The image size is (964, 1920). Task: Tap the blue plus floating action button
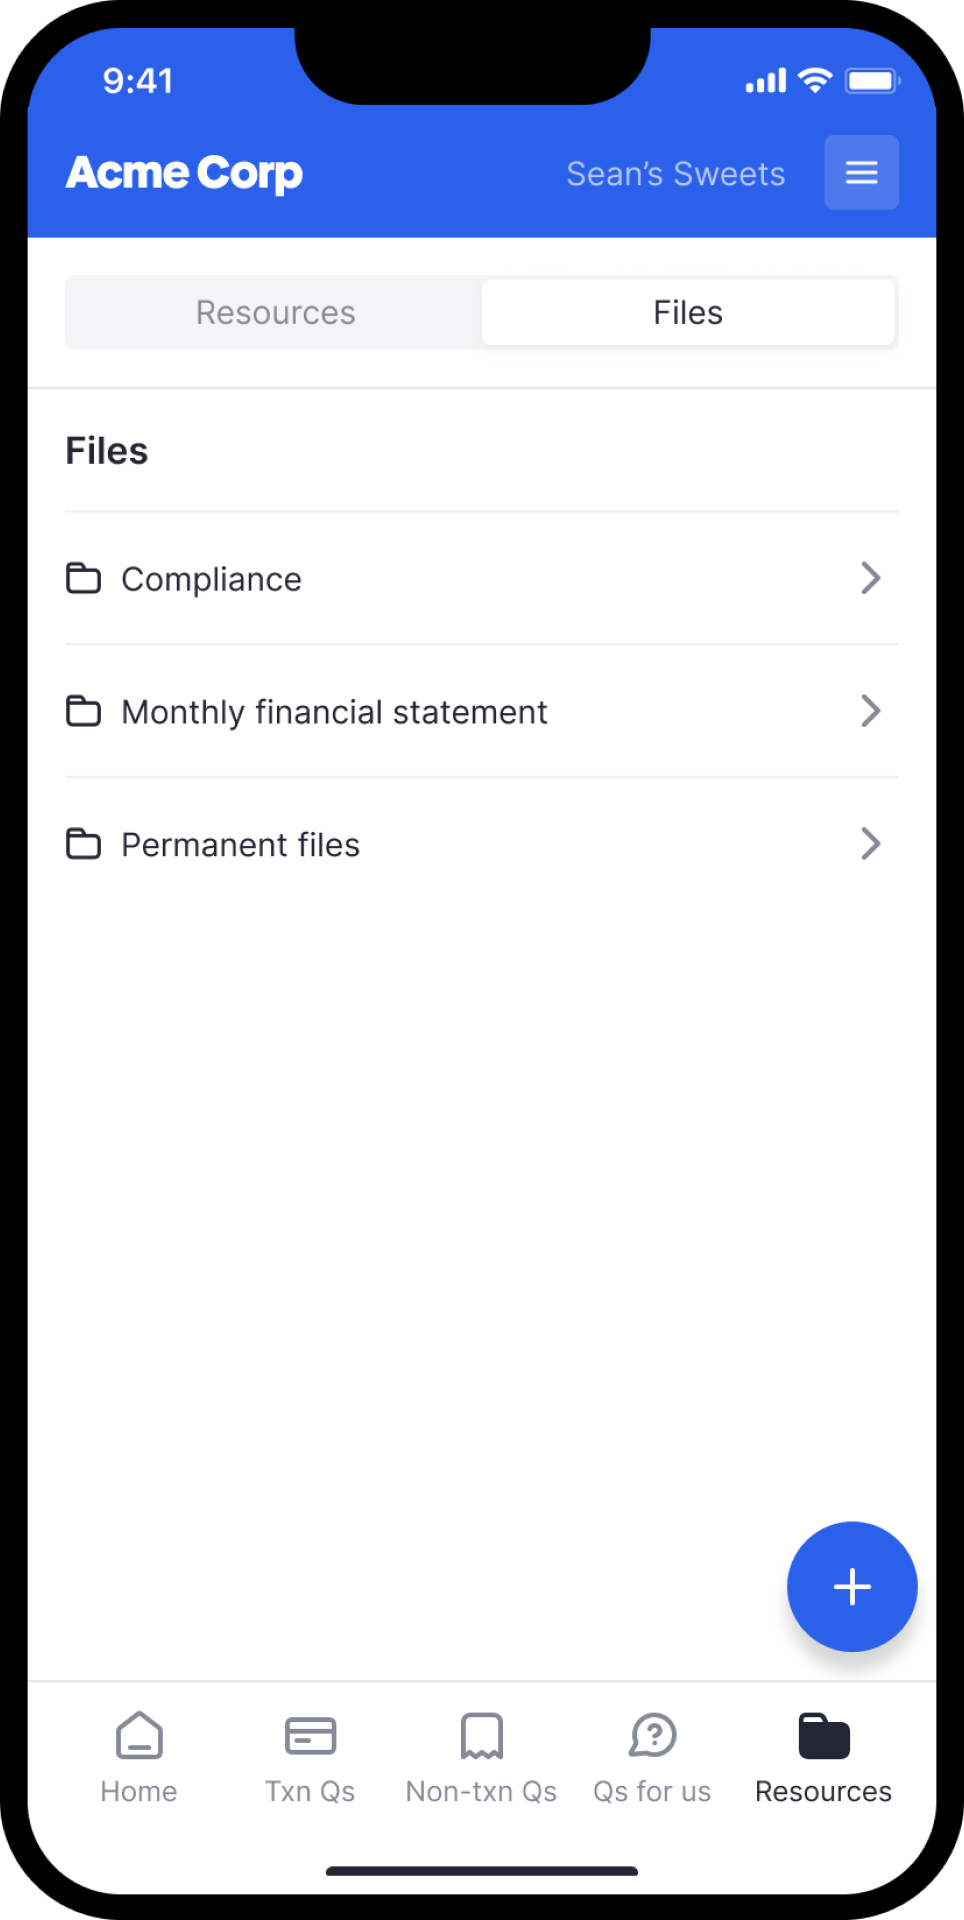point(852,1587)
